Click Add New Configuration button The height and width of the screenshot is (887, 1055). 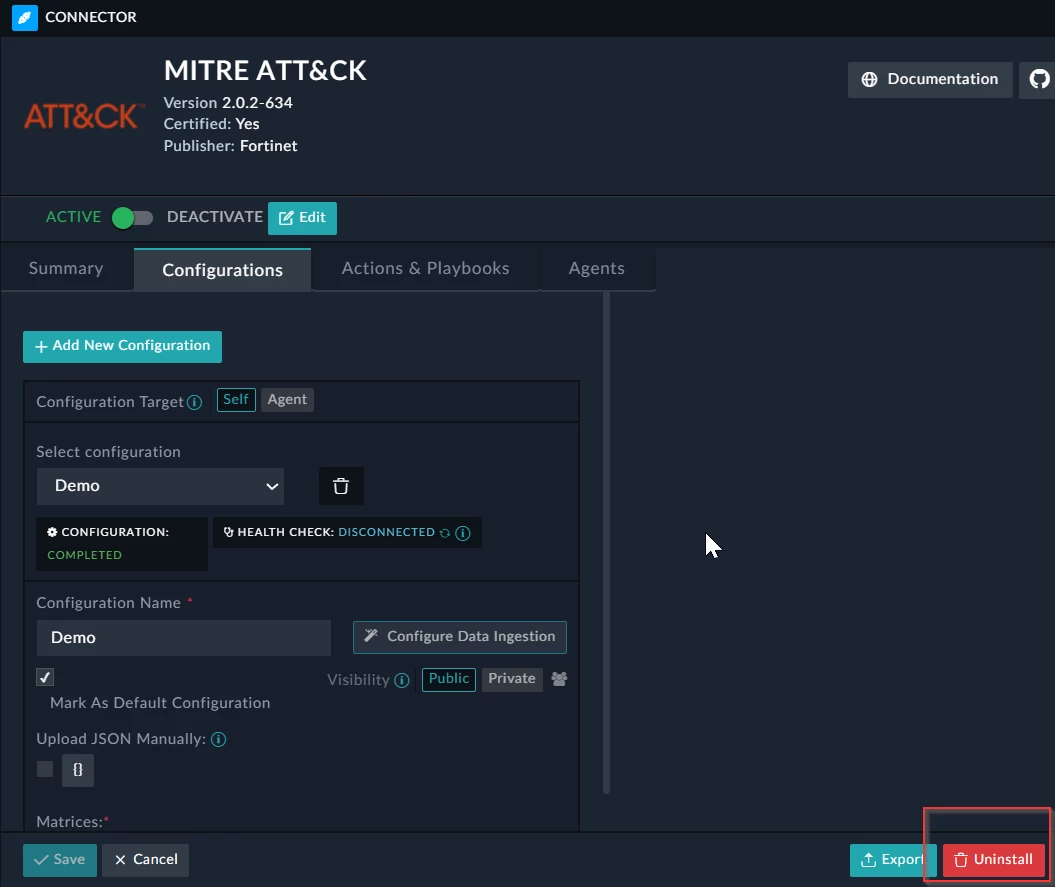tap(122, 347)
